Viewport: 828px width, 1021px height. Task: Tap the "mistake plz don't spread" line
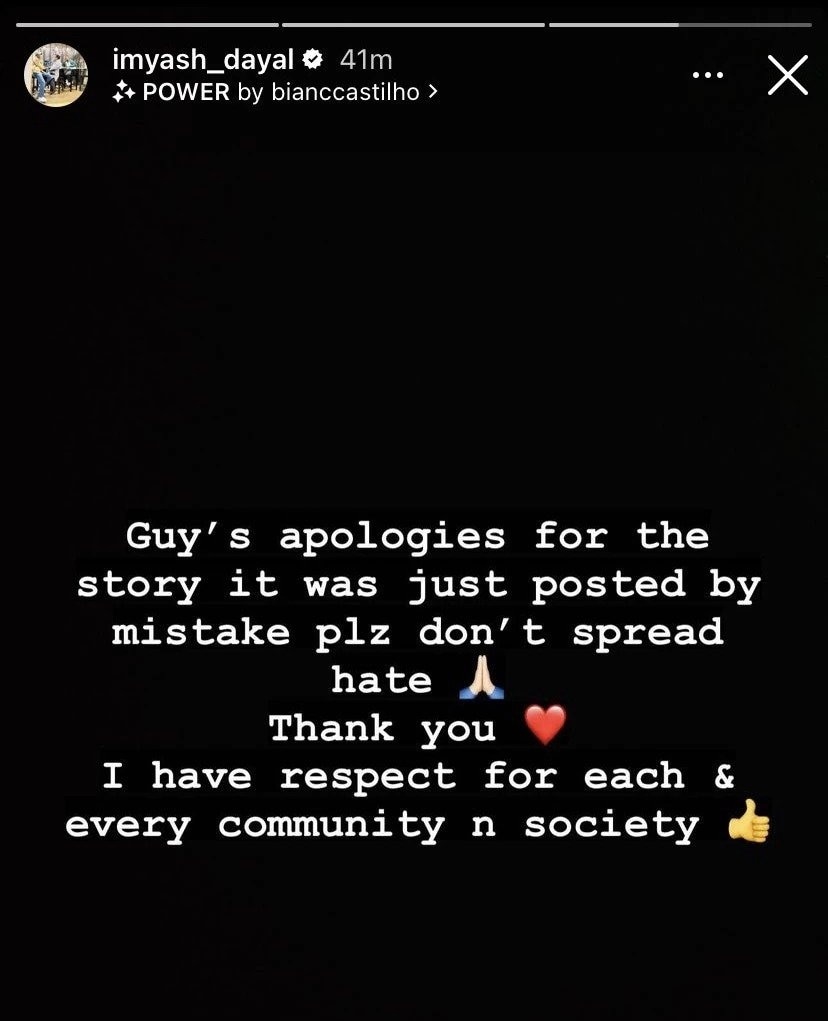(417, 633)
